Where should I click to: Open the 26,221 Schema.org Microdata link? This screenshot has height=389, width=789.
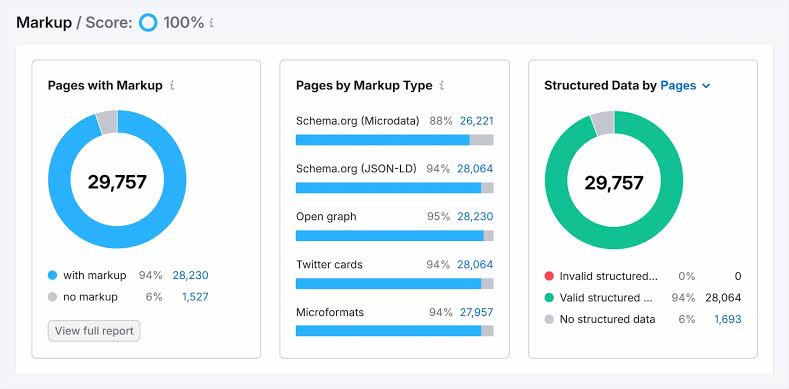click(477, 121)
